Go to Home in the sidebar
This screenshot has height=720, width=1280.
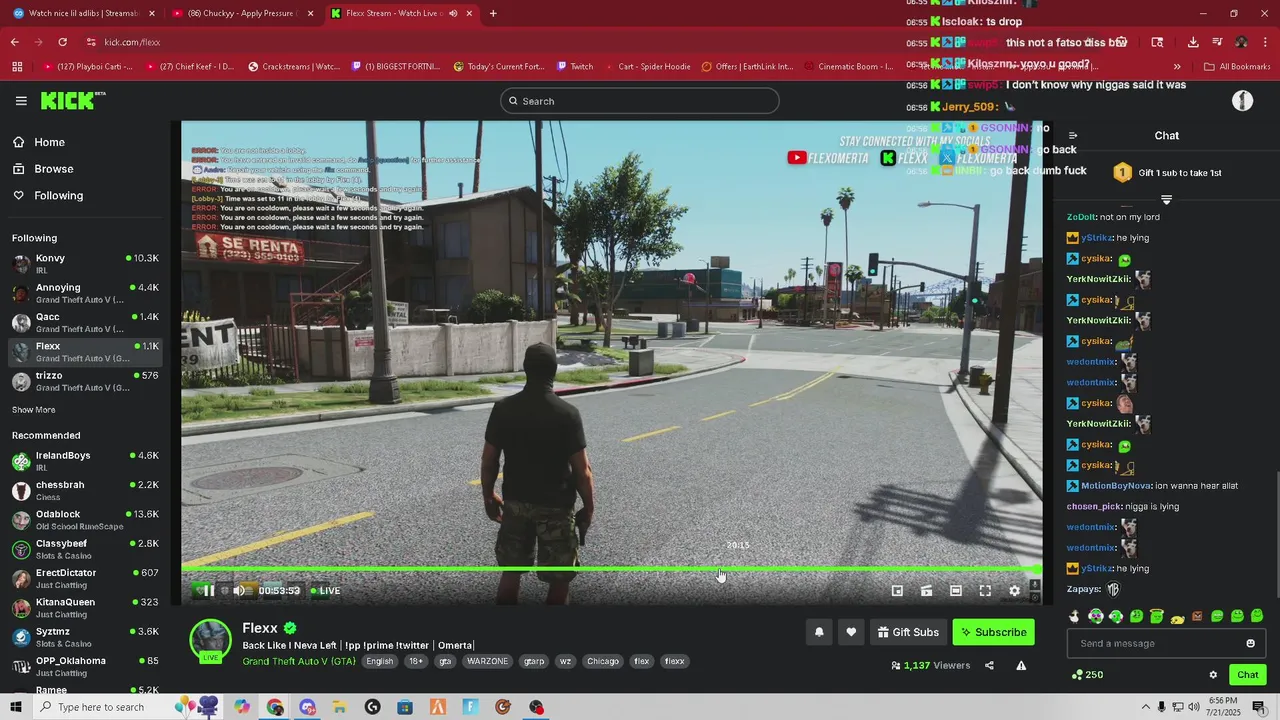coord(49,142)
